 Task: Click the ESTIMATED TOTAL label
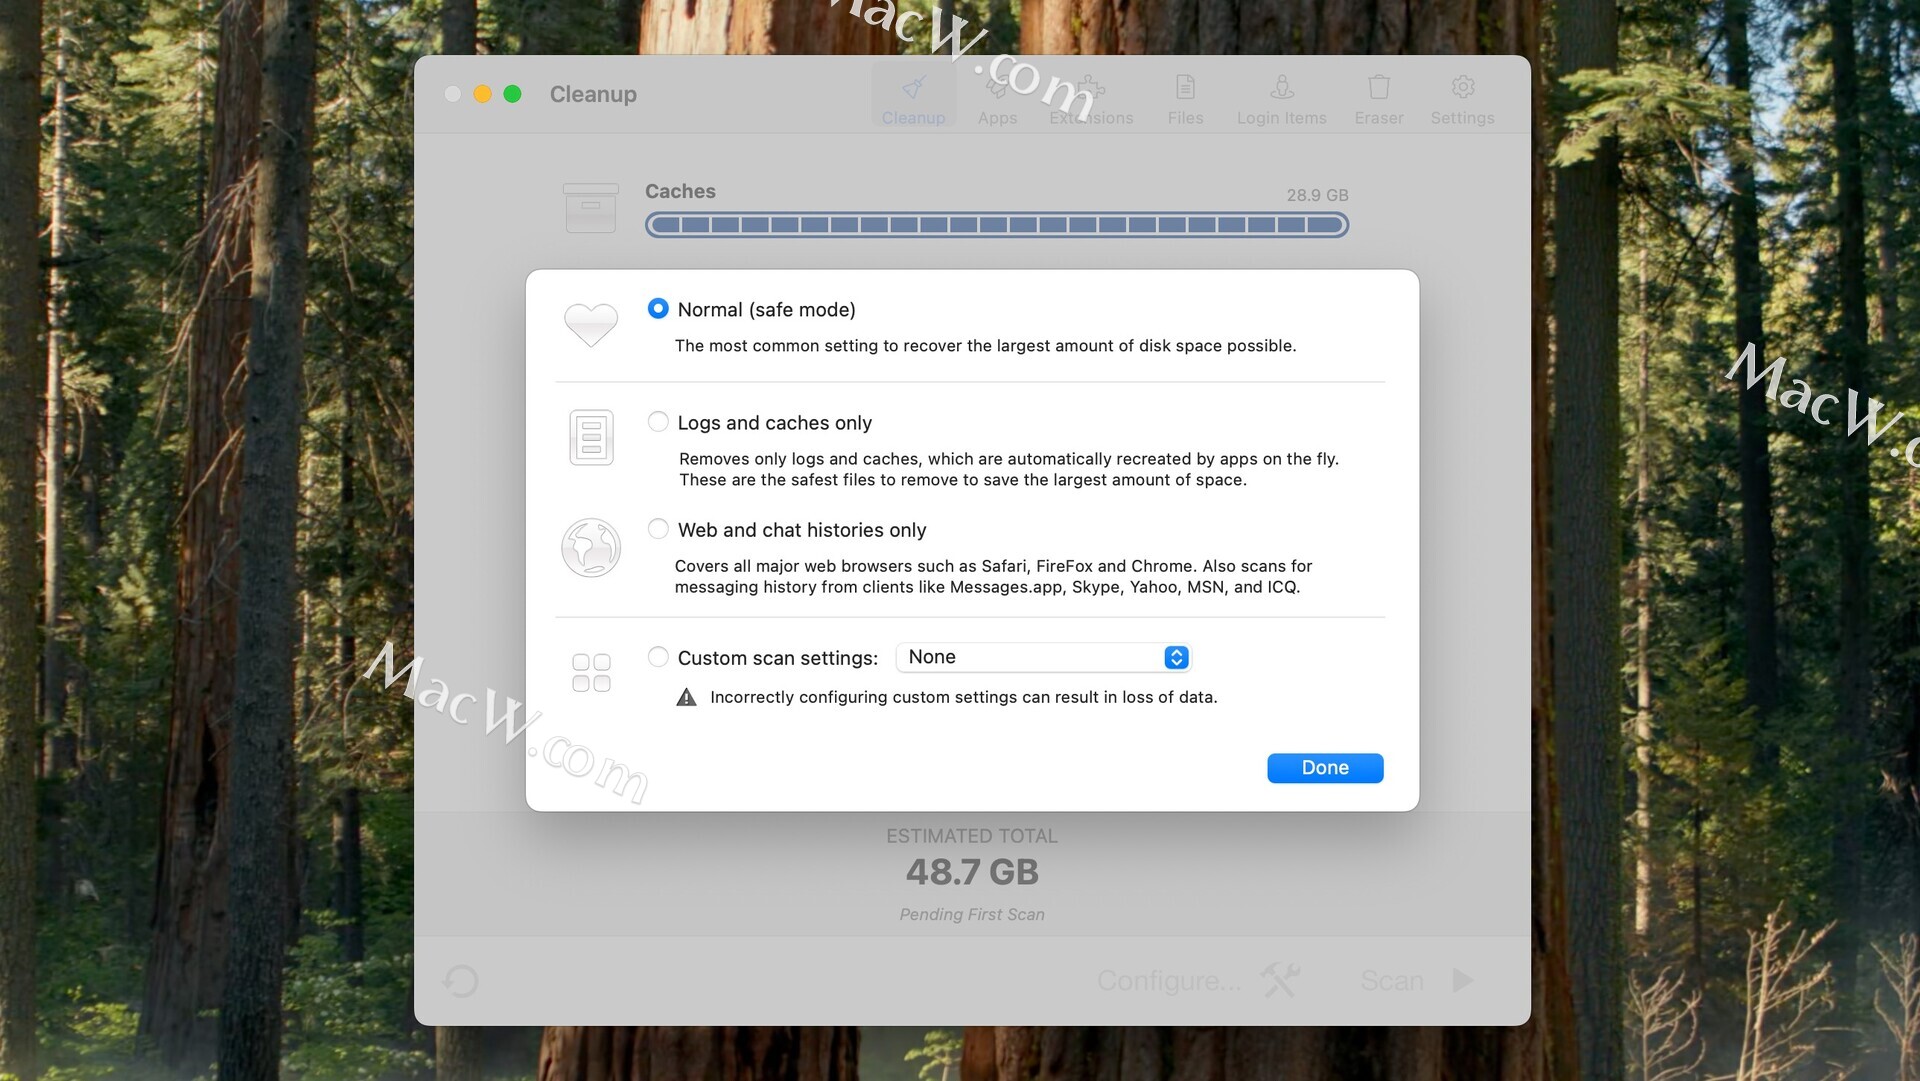point(972,836)
